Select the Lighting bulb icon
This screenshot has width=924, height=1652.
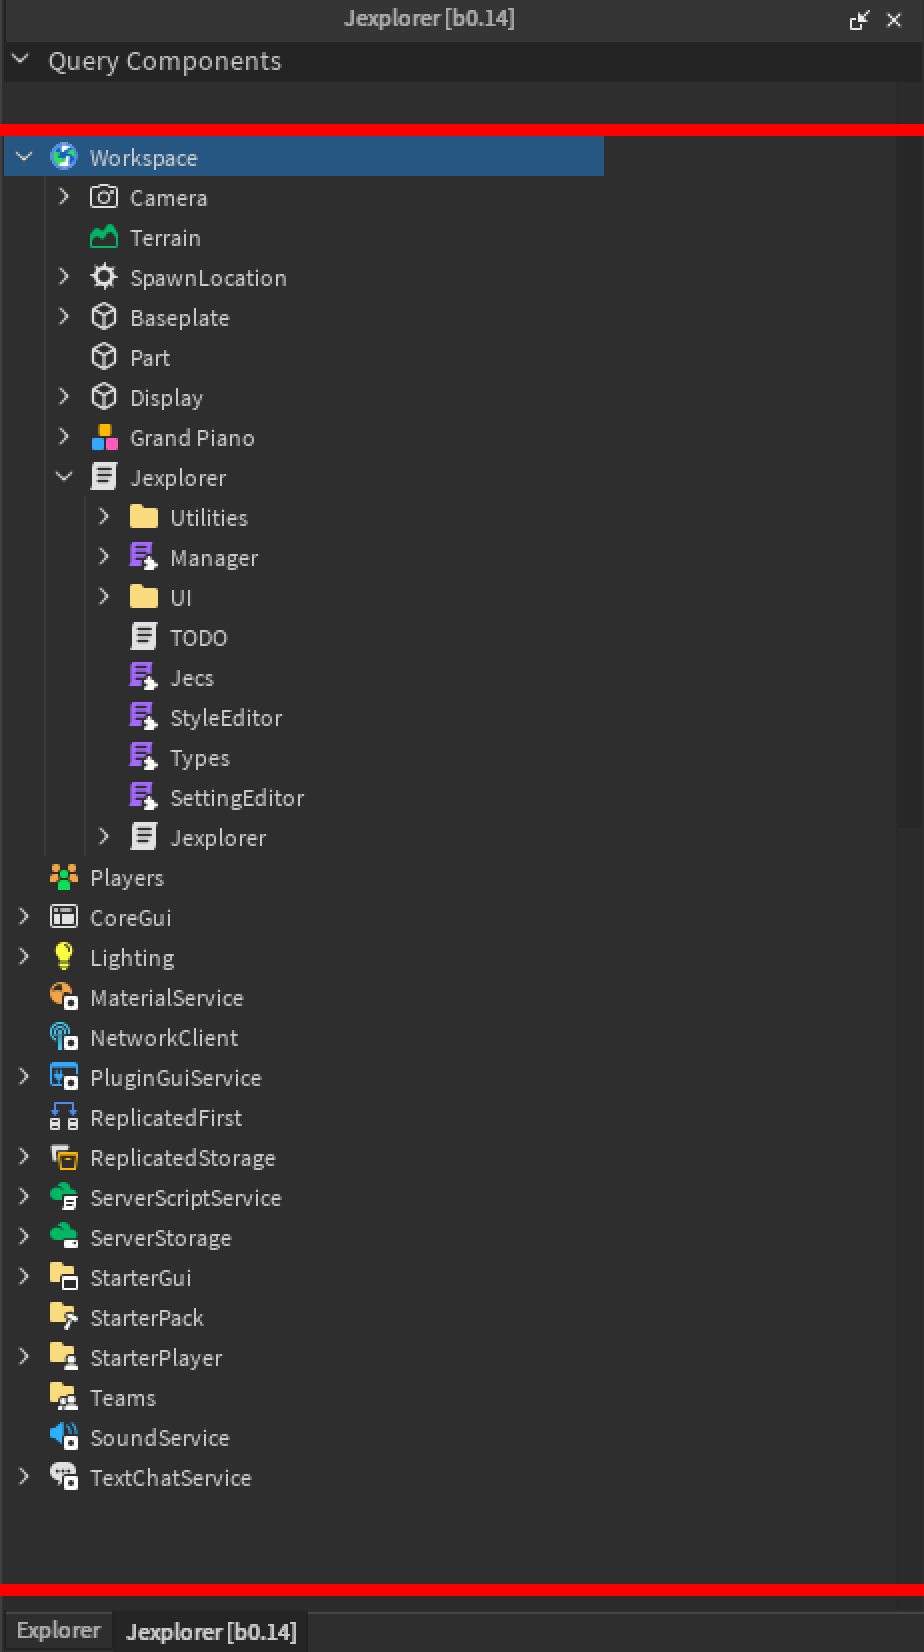pos(64,956)
